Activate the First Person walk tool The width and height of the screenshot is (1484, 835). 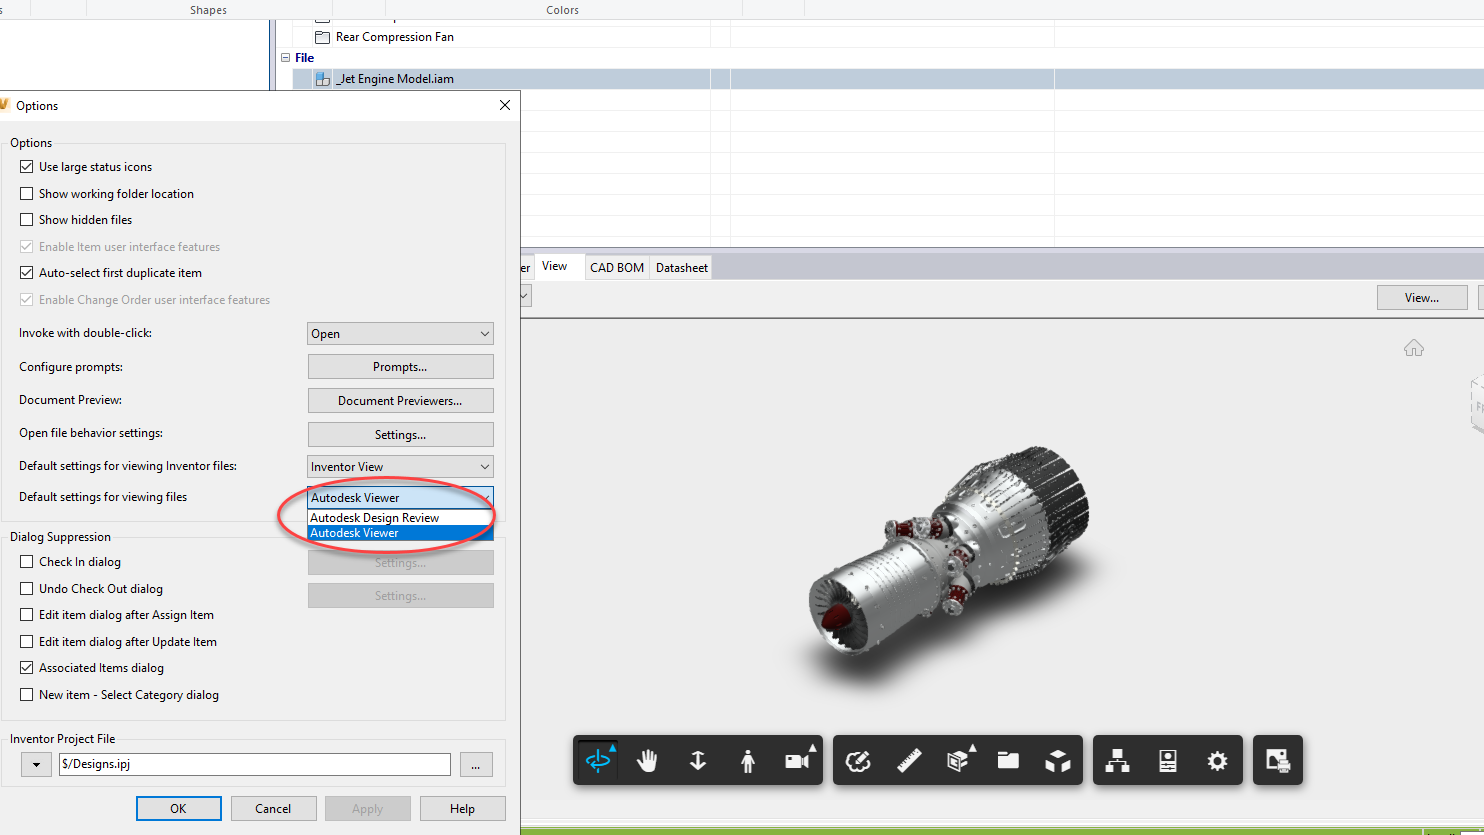748,761
